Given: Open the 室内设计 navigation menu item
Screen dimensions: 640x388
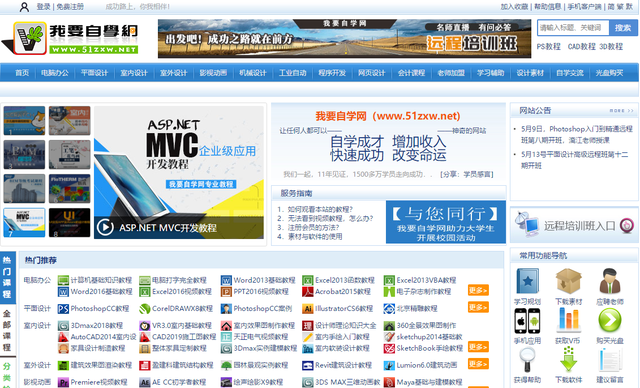Looking at the screenshot, I should pos(133,73).
